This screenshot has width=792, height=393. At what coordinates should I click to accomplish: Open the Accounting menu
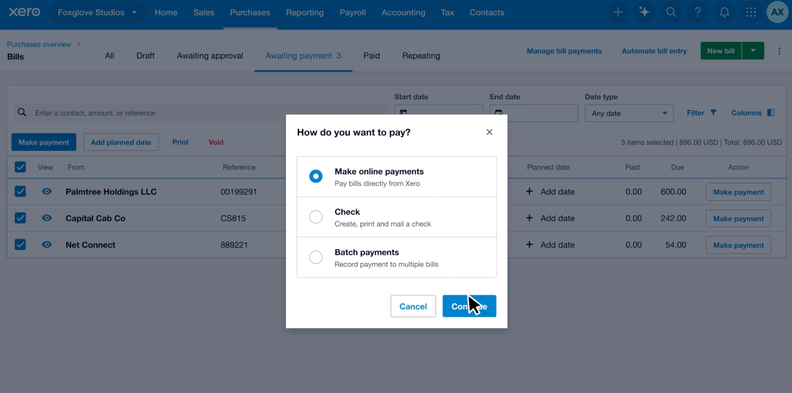click(403, 13)
